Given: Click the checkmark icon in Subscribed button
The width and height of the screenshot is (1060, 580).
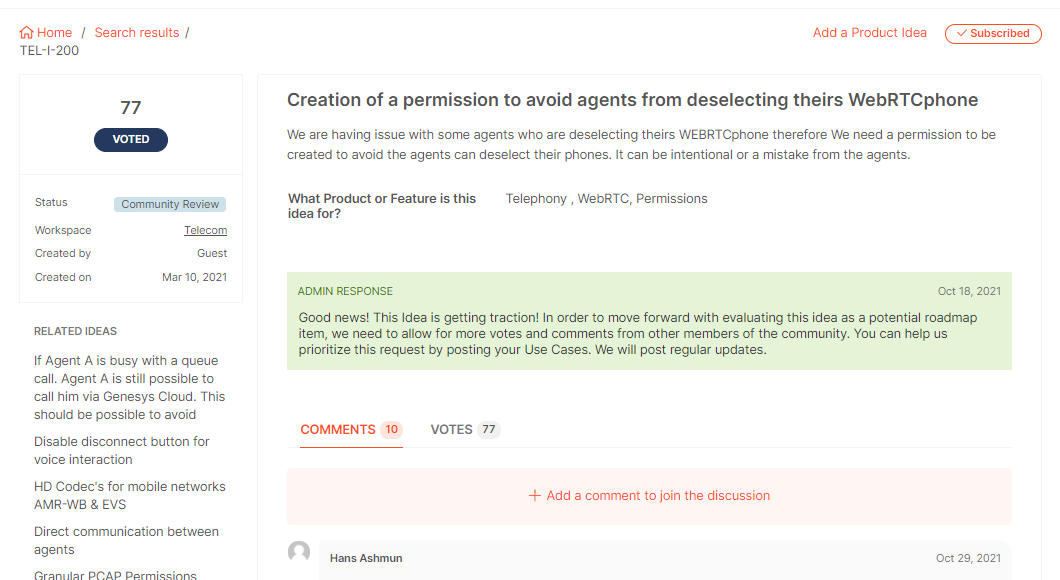Looking at the screenshot, I should (962, 34).
